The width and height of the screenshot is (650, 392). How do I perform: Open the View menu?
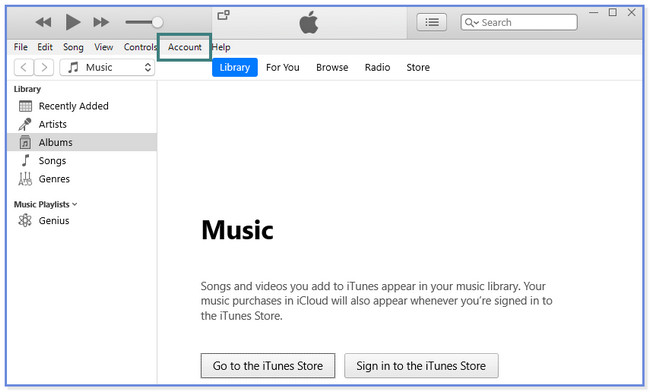[x=103, y=47]
